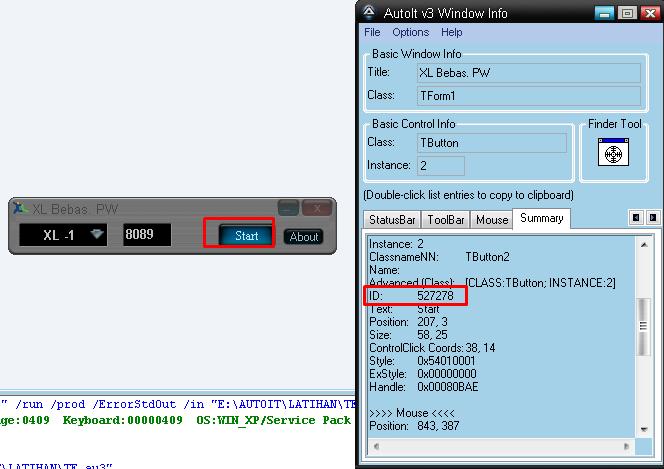Switch to the ToolBar tab

(445, 220)
